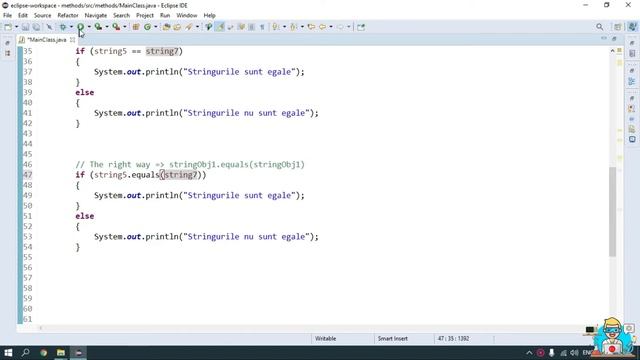
Task: Click the Save All icon
Action: (x=36, y=27)
